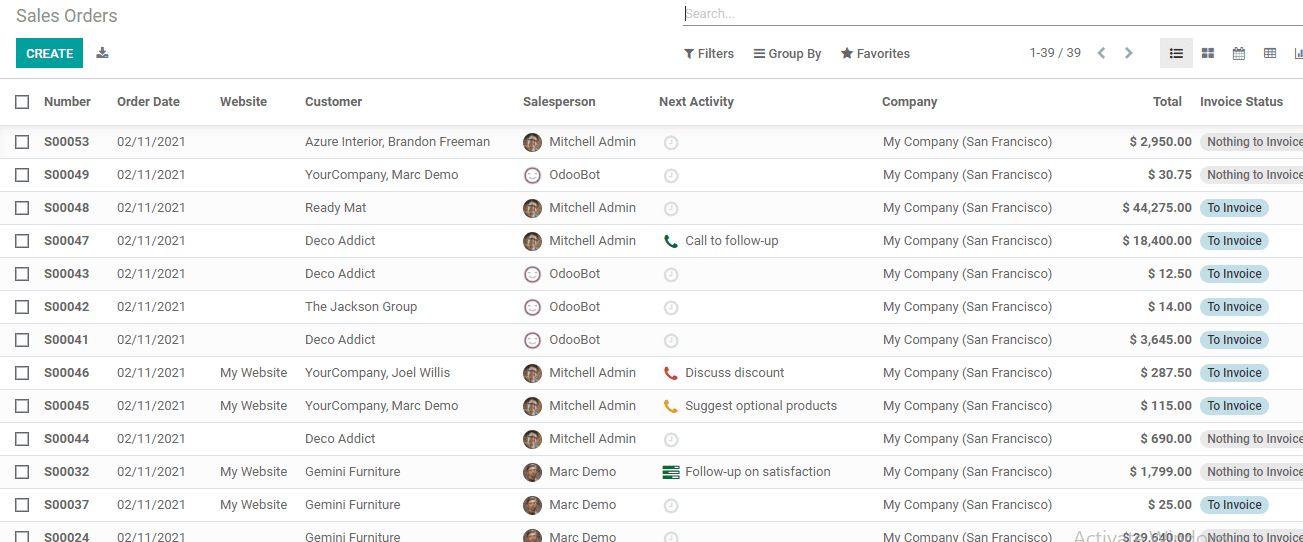The height and width of the screenshot is (542, 1303).
Task: Click clock activity icon for S00043
Action: 671,275
